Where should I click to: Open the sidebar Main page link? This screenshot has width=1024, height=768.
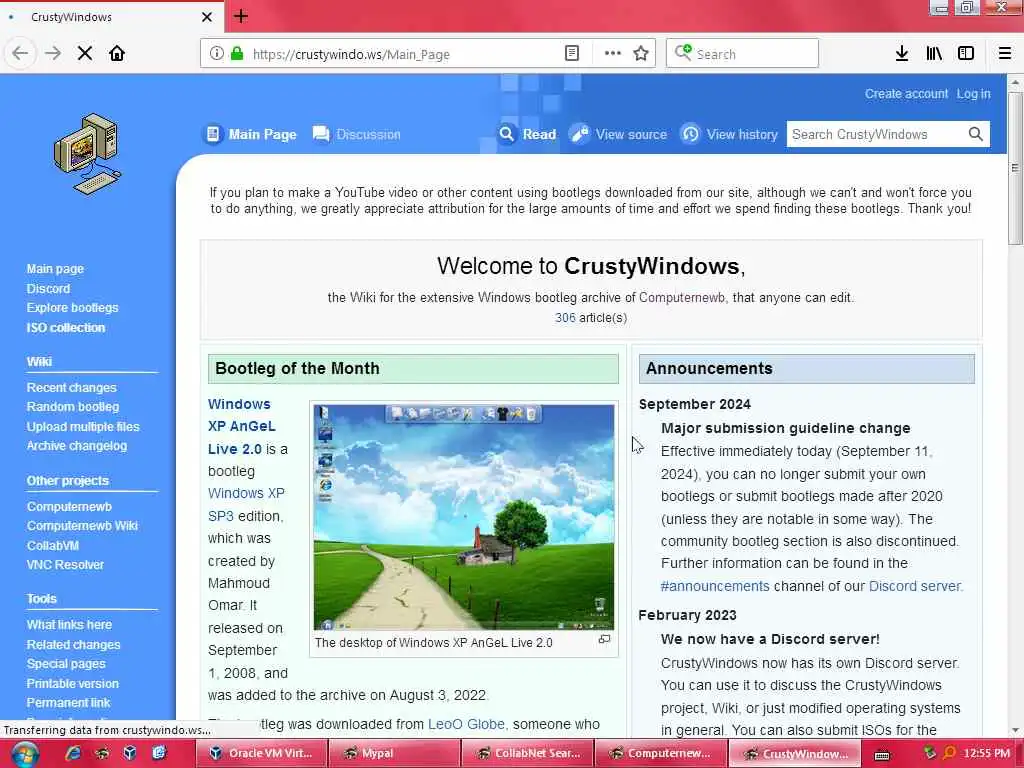click(x=55, y=269)
